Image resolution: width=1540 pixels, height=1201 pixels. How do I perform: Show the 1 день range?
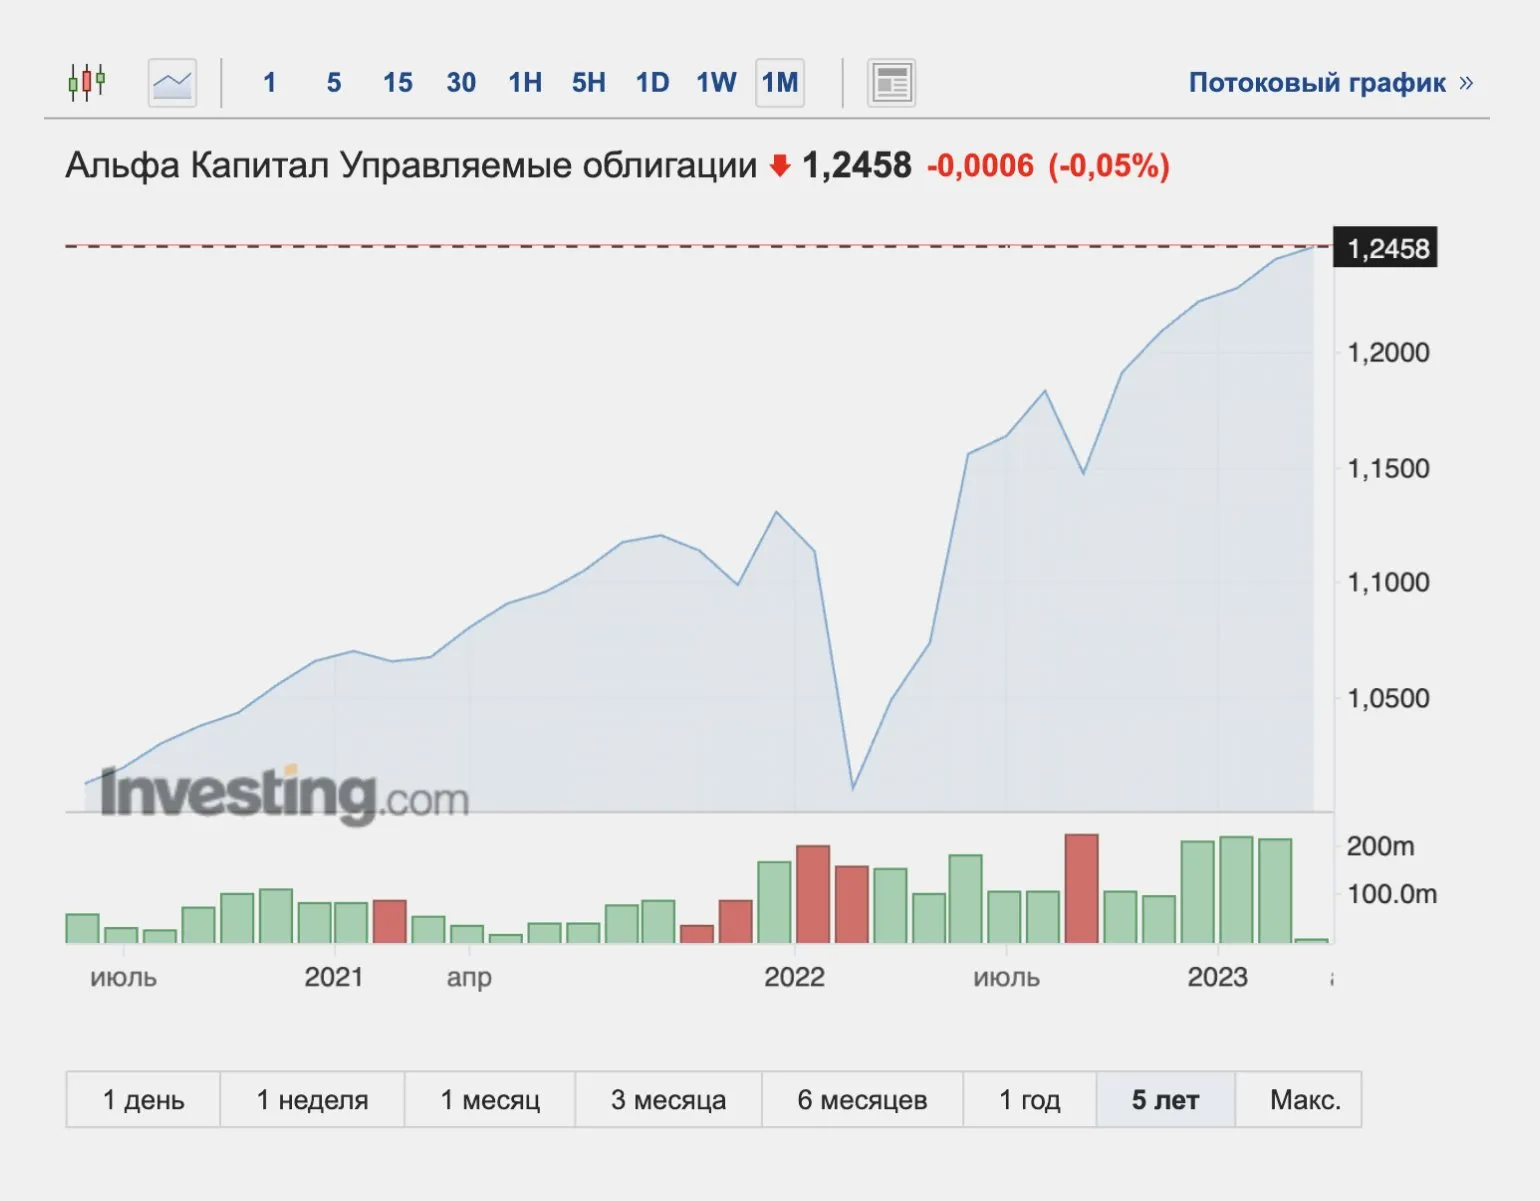click(x=143, y=1100)
